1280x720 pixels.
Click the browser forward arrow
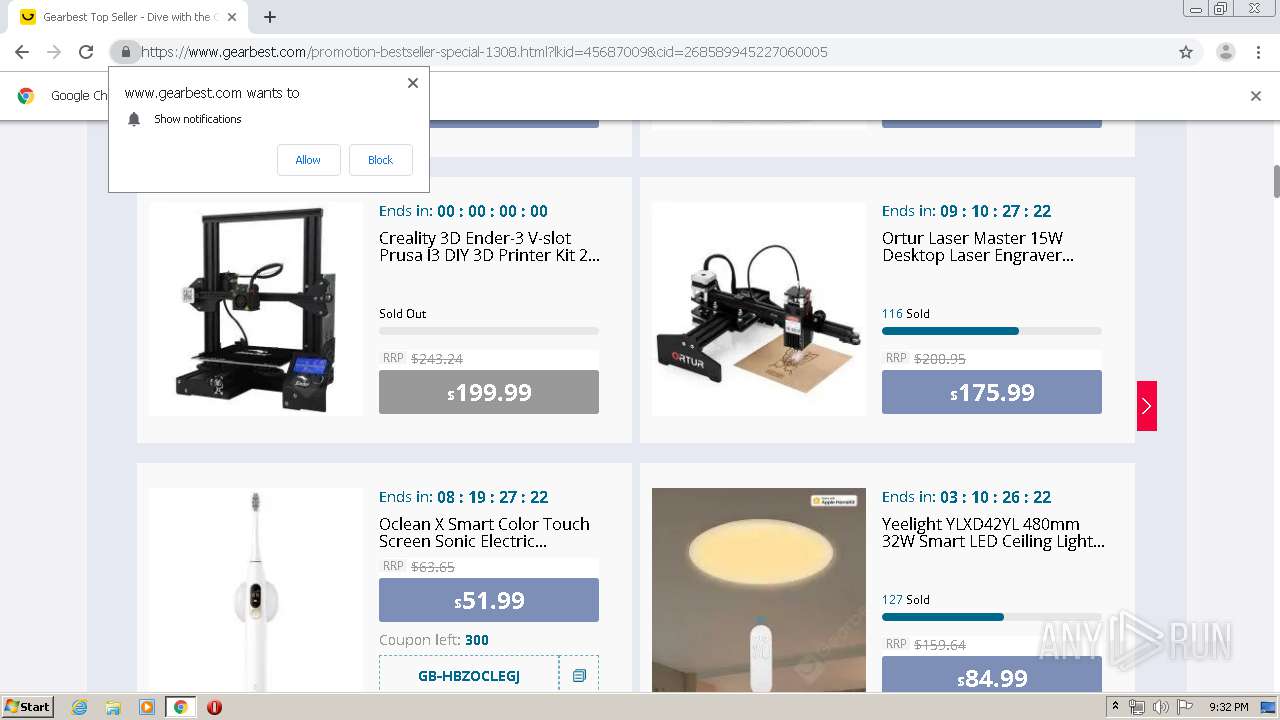point(54,52)
